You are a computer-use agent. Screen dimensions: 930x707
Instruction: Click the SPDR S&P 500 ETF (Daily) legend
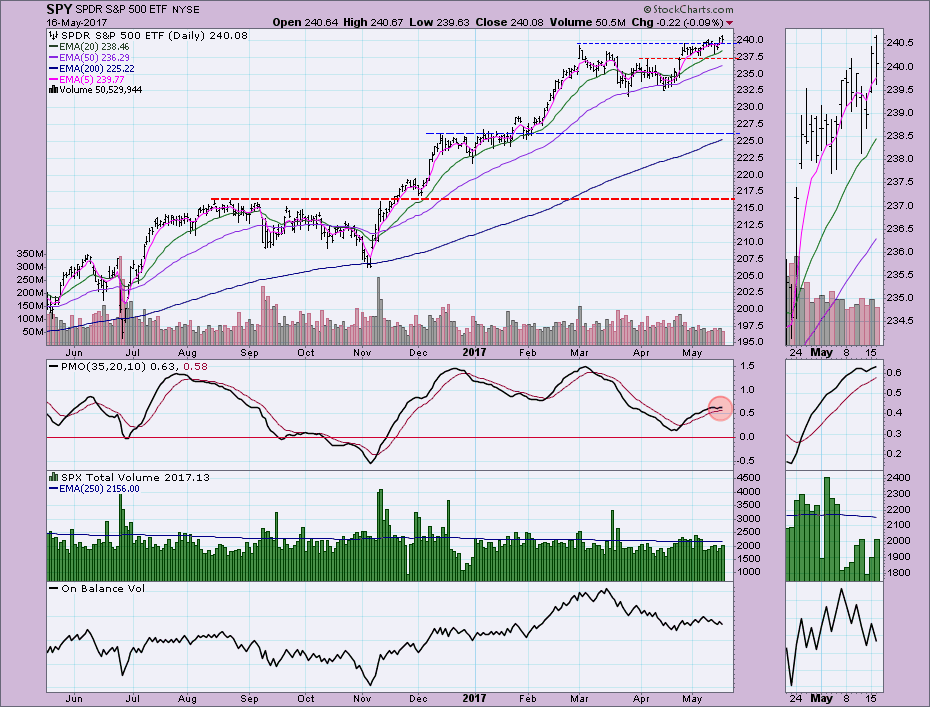[148, 36]
